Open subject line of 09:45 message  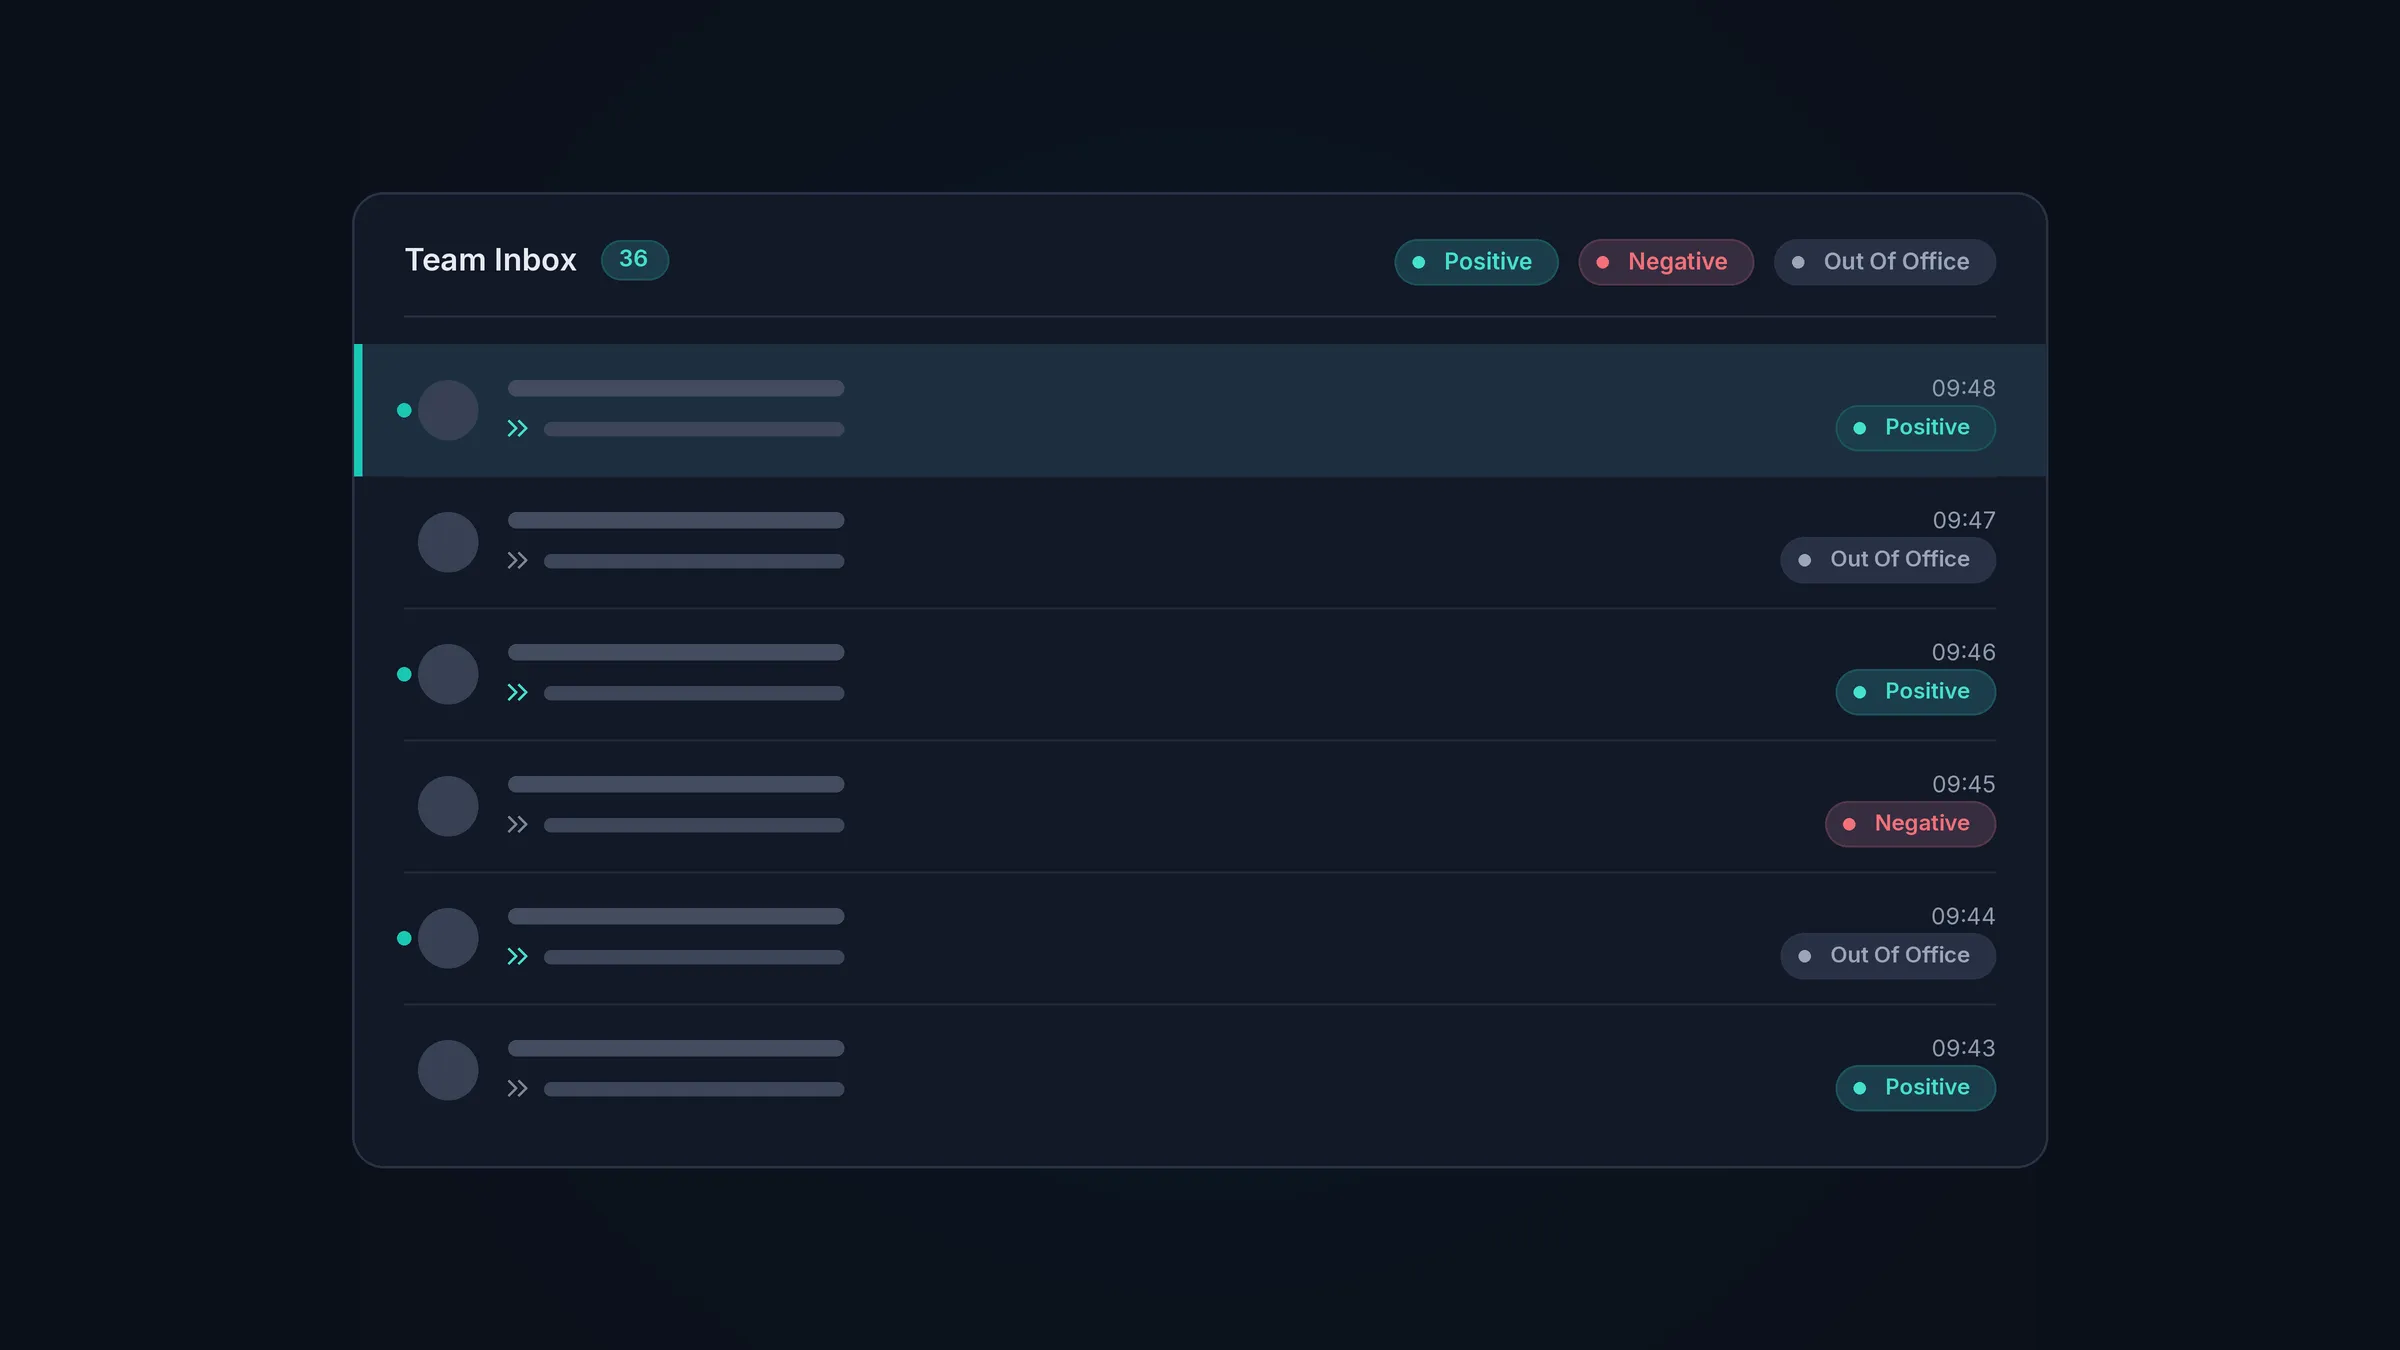click(676, 784)
